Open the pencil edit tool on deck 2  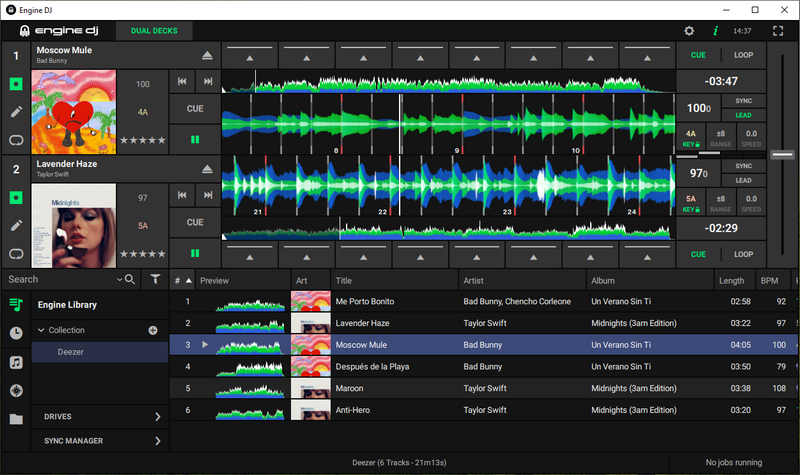[x=16, y=226]
